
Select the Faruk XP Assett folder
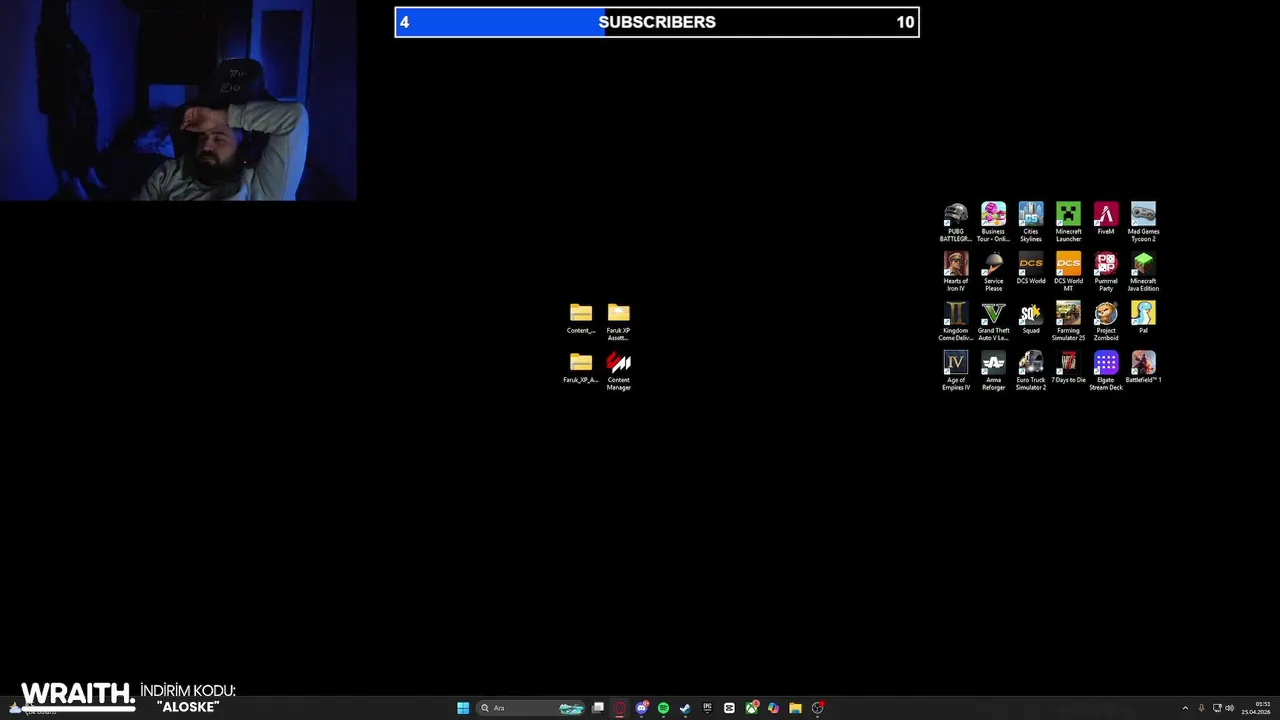tap(618, 321)
